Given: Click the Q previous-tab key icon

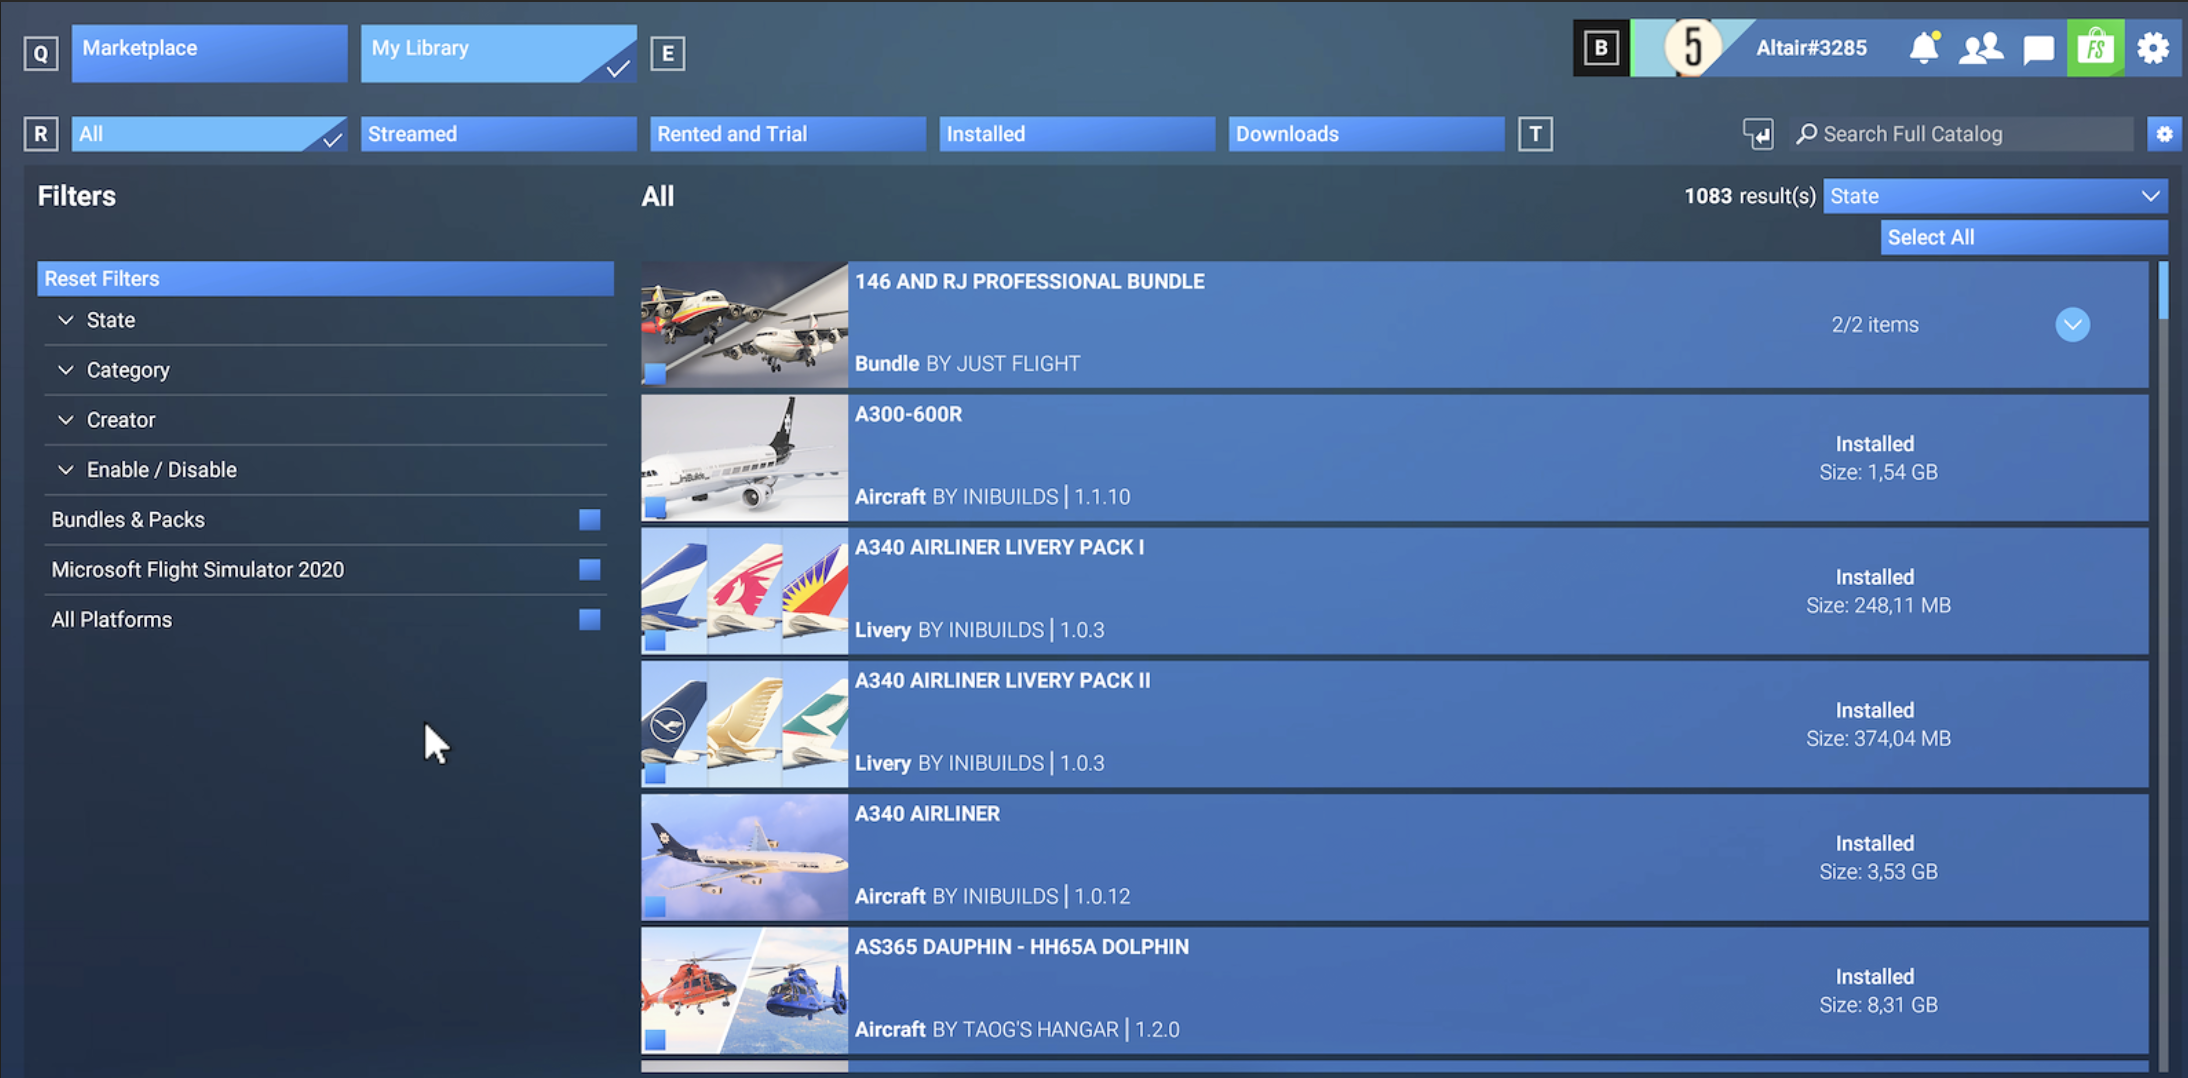Looking at the screenshot, I should pyautogui.click(x=41, y=53).
